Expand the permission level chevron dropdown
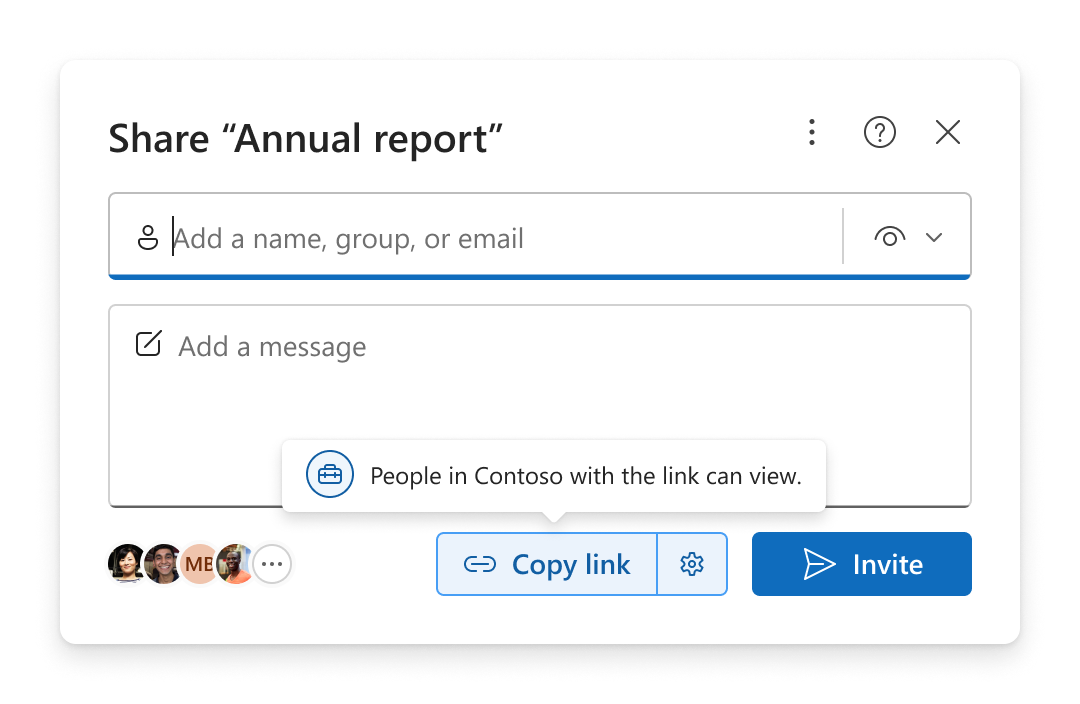The image size is (1080, 704). 935,237
